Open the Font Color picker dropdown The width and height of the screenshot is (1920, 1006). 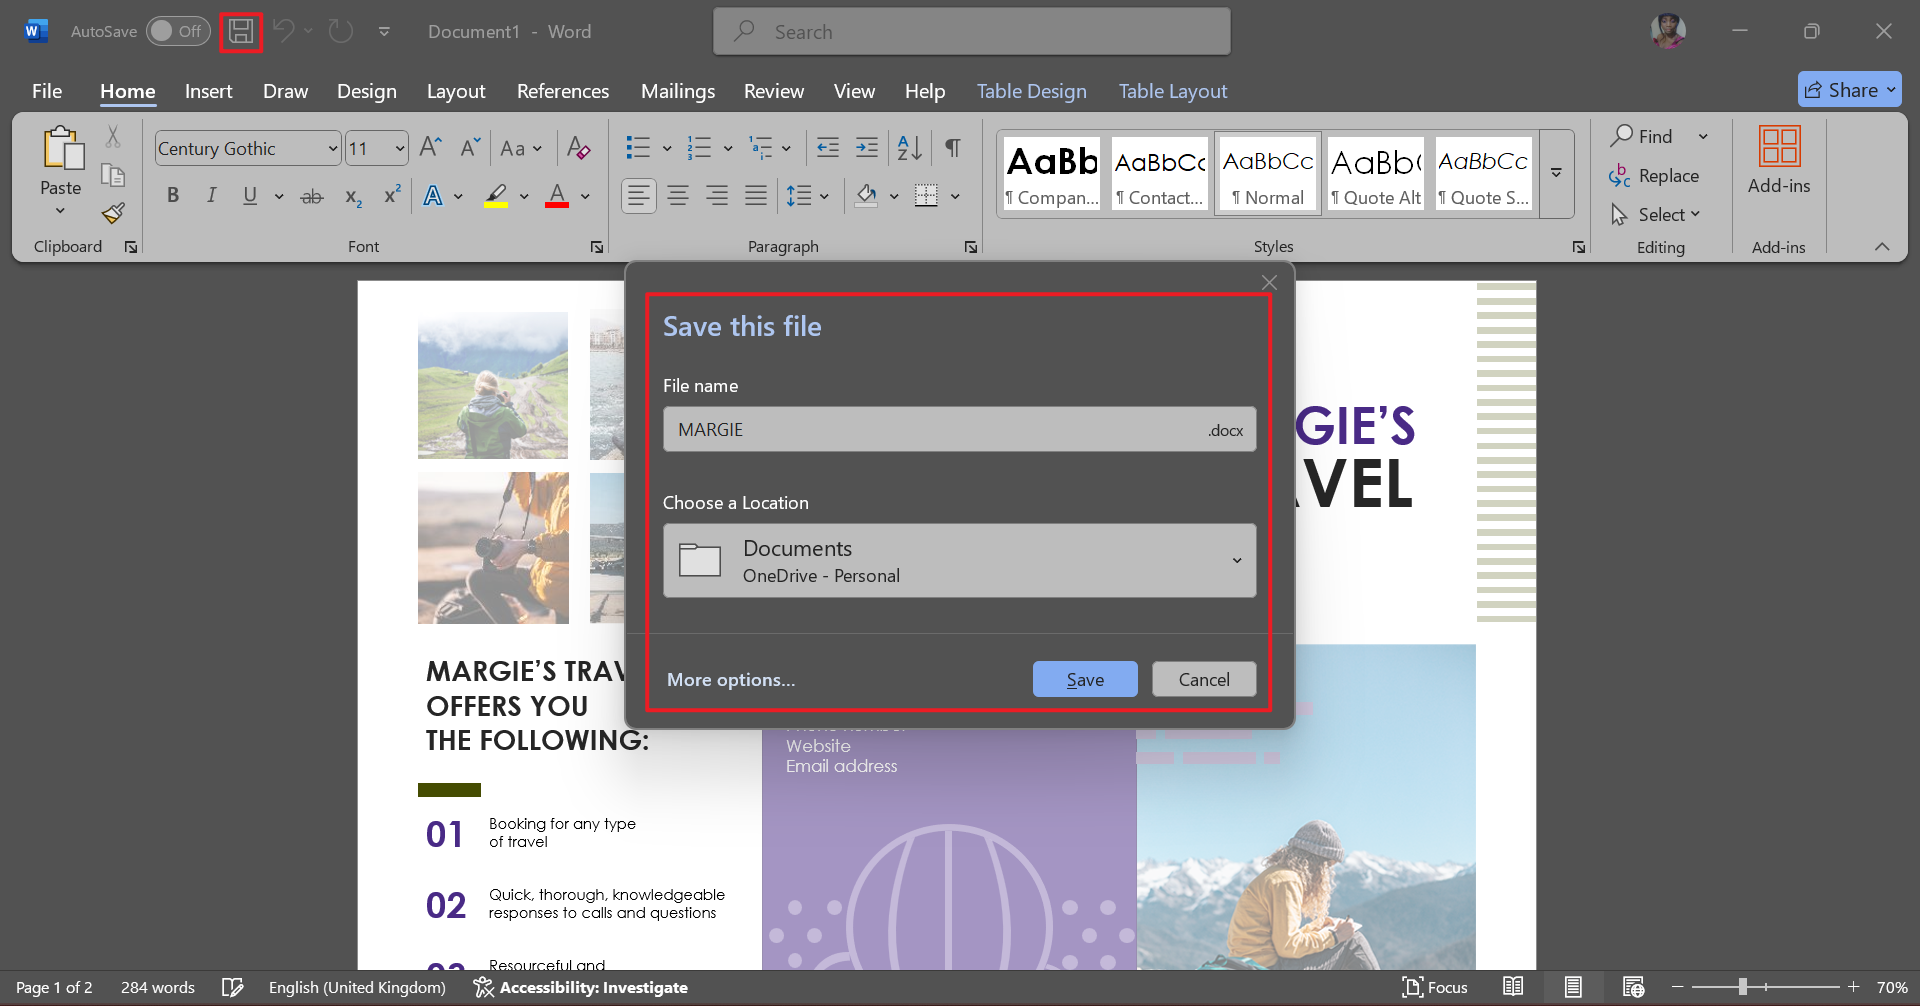point(584,195)
